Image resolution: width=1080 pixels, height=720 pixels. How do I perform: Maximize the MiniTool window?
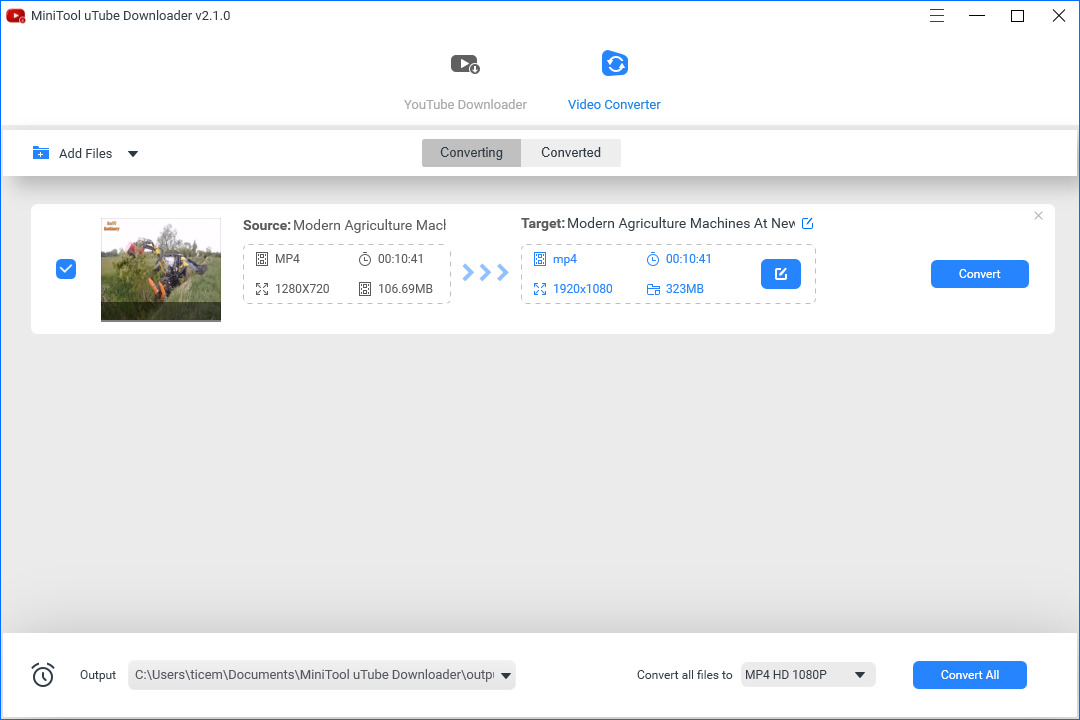1017,15
